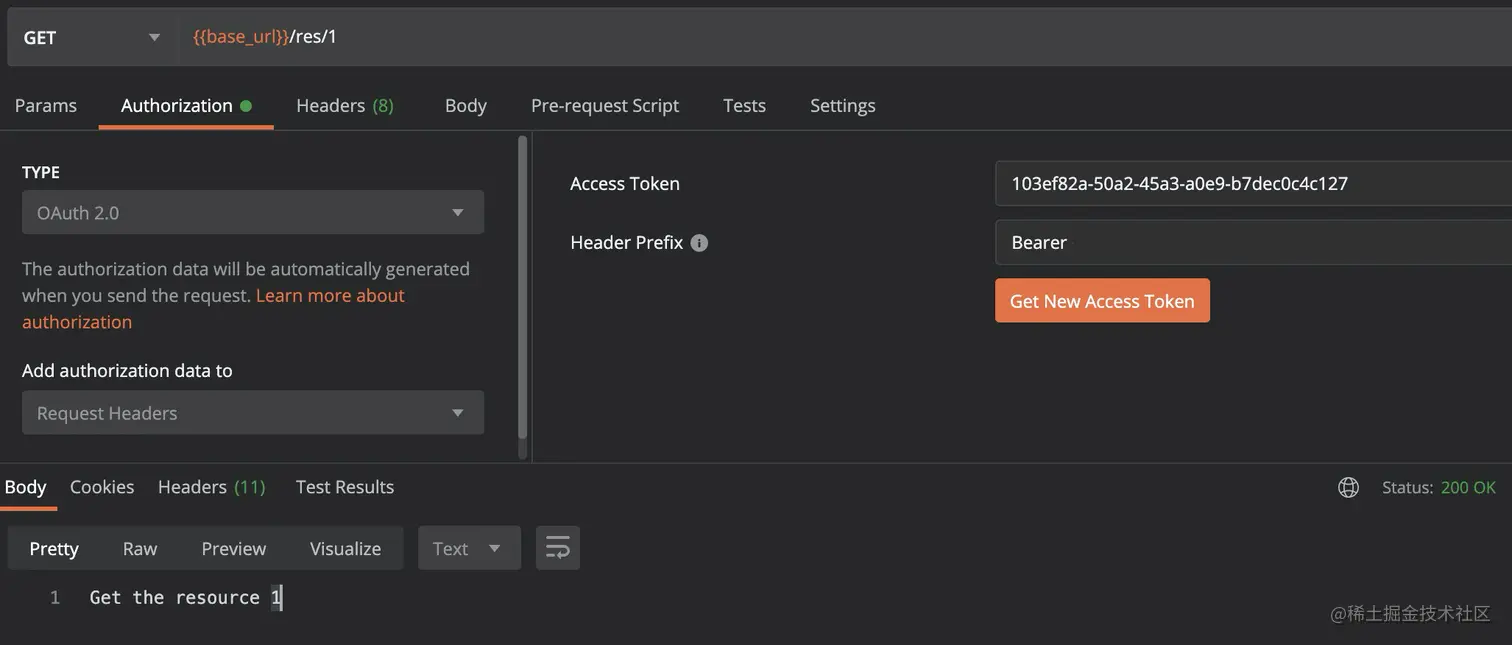Viewport: 1512px width, 645px height.
Task: Click the 200 OK status text
Action: (x=1468, y=487)
